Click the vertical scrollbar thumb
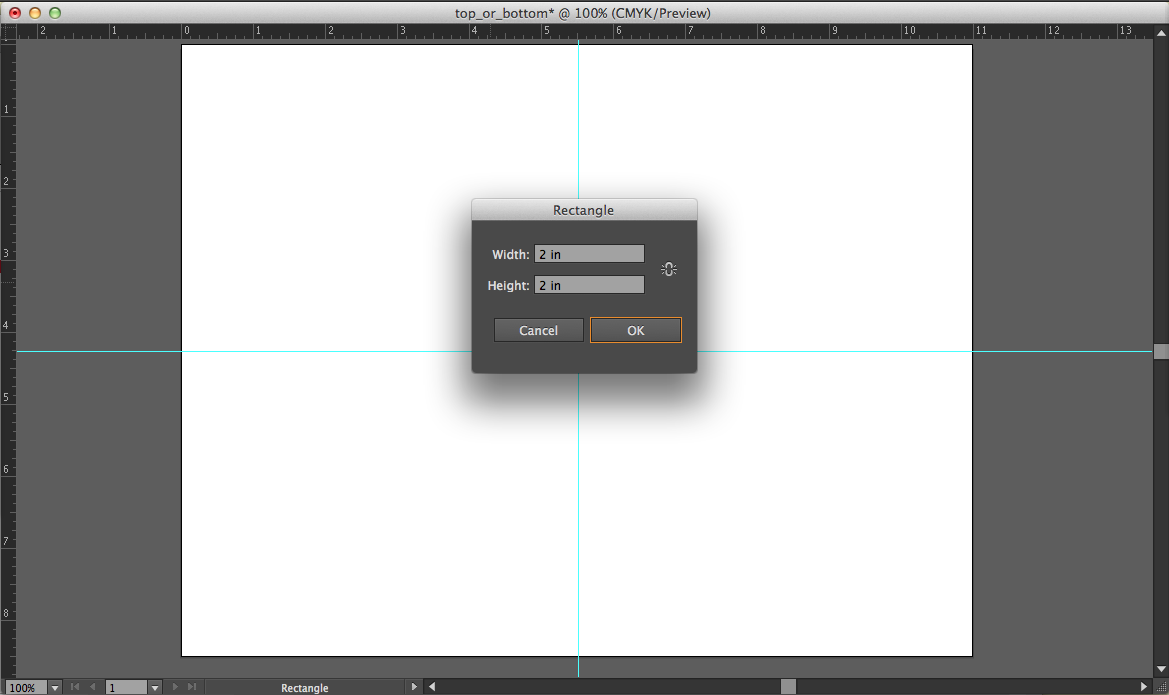This screenshot has height=695, width=1169. coord(1161,351)
